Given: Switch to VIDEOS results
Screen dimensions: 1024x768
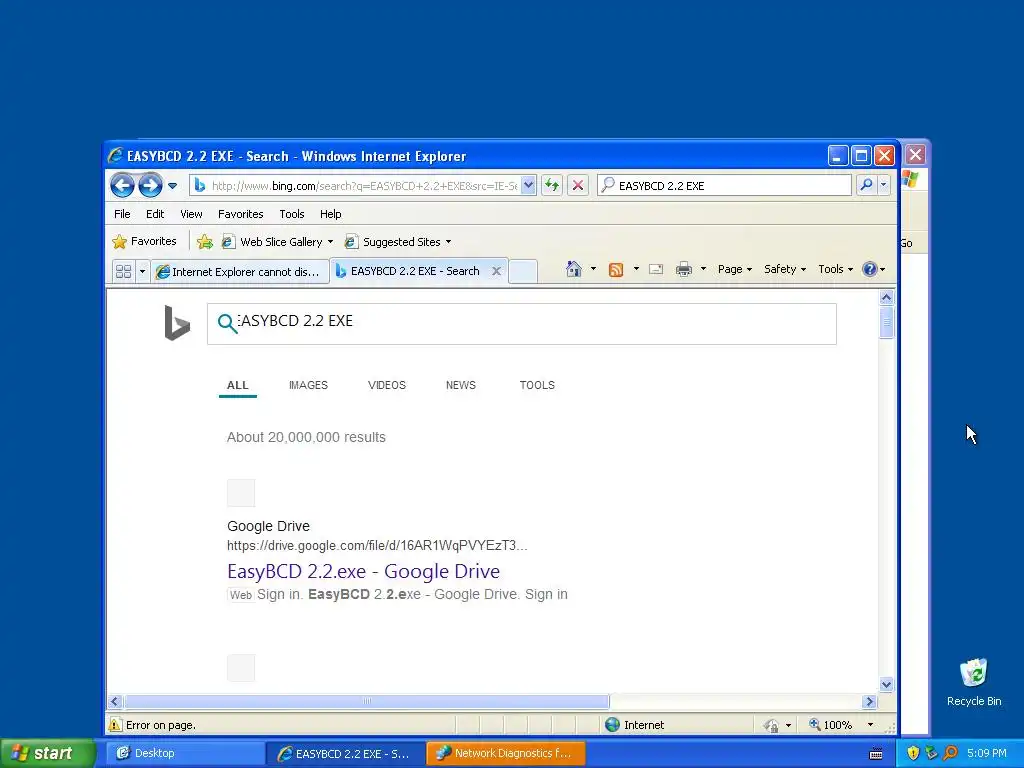Looking at the screenshot, I should coord(387,385).
